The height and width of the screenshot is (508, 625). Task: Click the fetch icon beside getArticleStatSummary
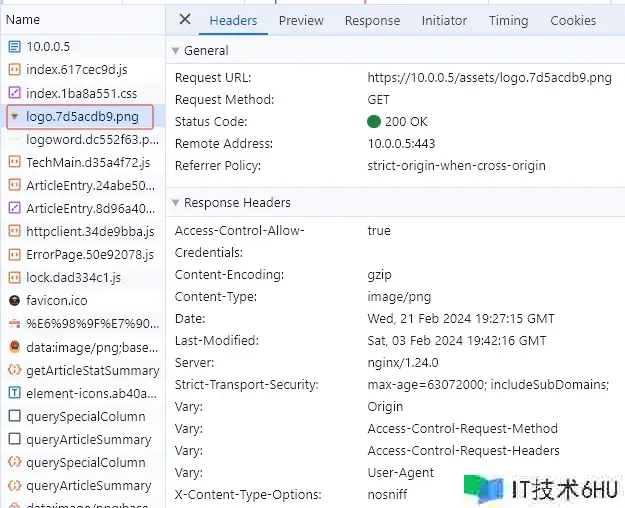(14, 370)
